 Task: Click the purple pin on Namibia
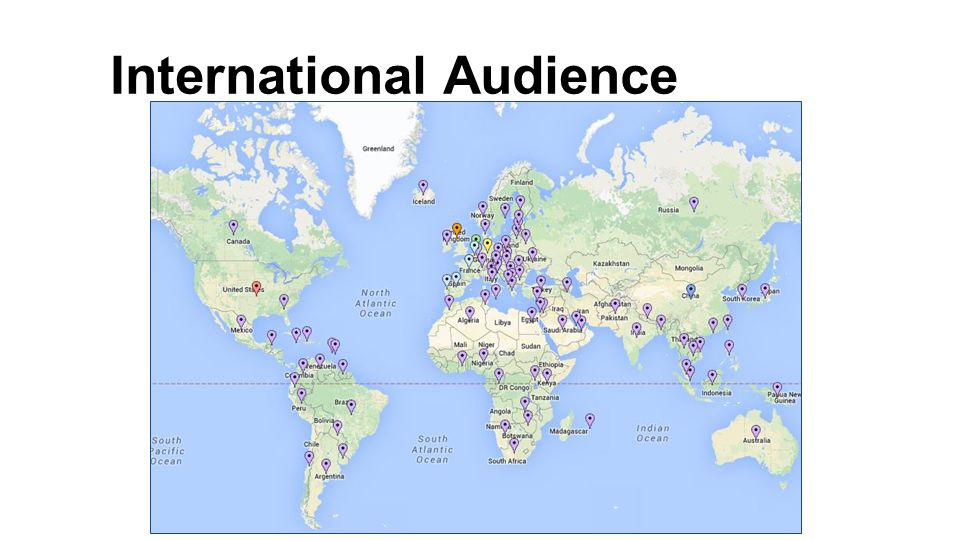(x=505, y=426)
